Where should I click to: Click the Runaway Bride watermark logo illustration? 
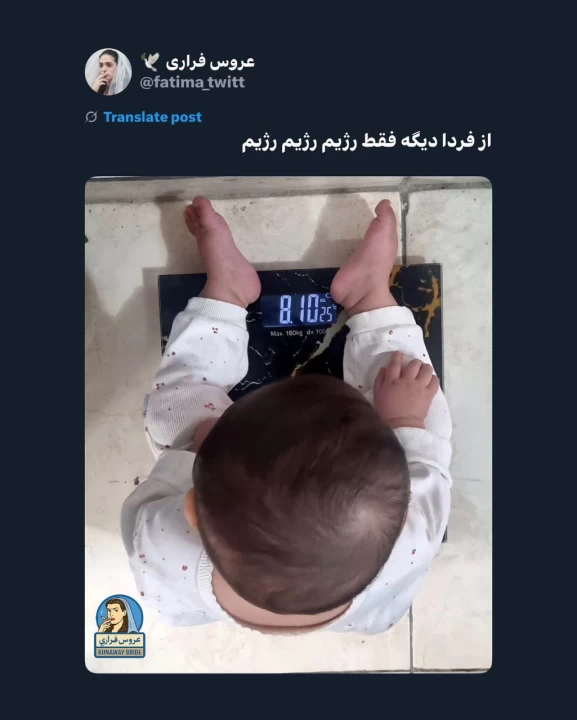pos(119,614)
